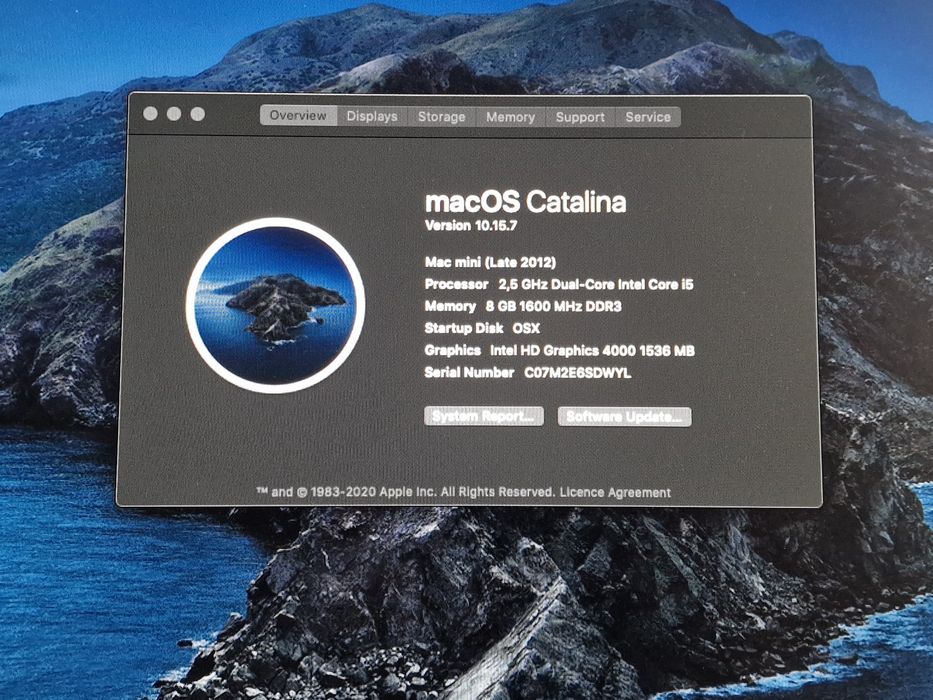Select the Memory tab

coord(511,117)
